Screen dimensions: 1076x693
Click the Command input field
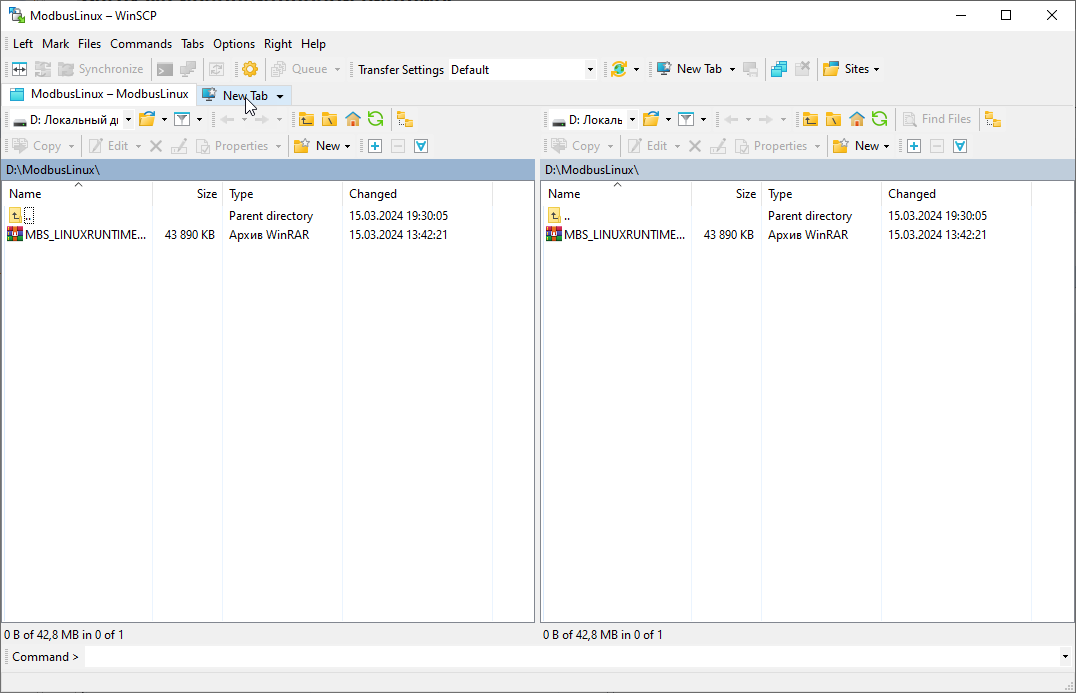pos(570,657)
